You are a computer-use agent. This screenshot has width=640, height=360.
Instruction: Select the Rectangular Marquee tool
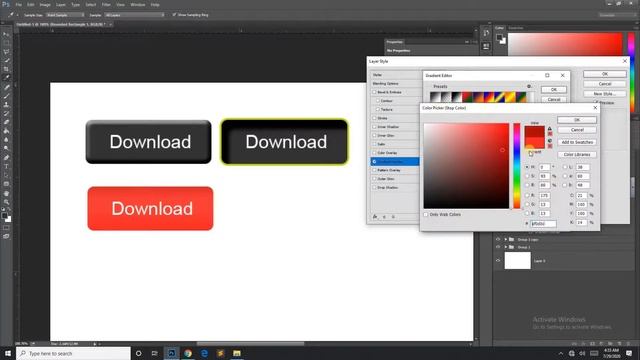coord(6,43)
